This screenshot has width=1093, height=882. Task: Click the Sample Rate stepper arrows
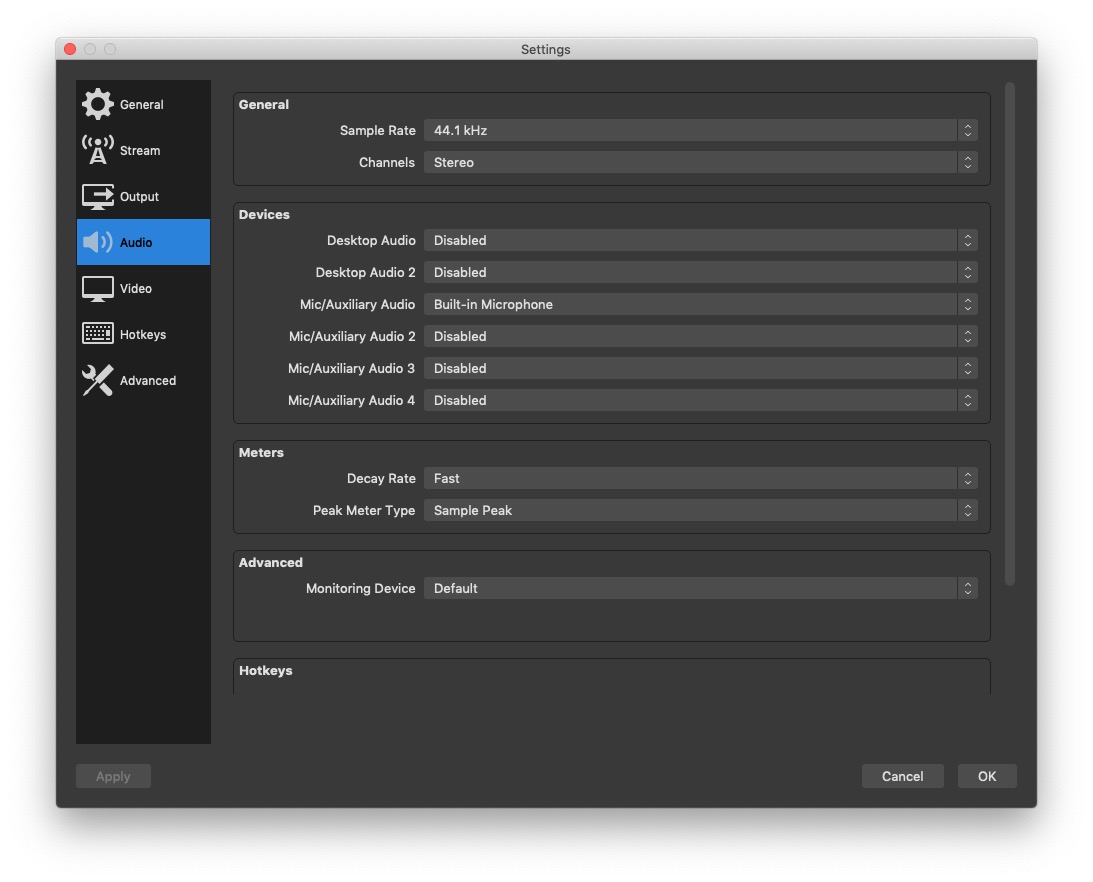click(x=967, y=130)
